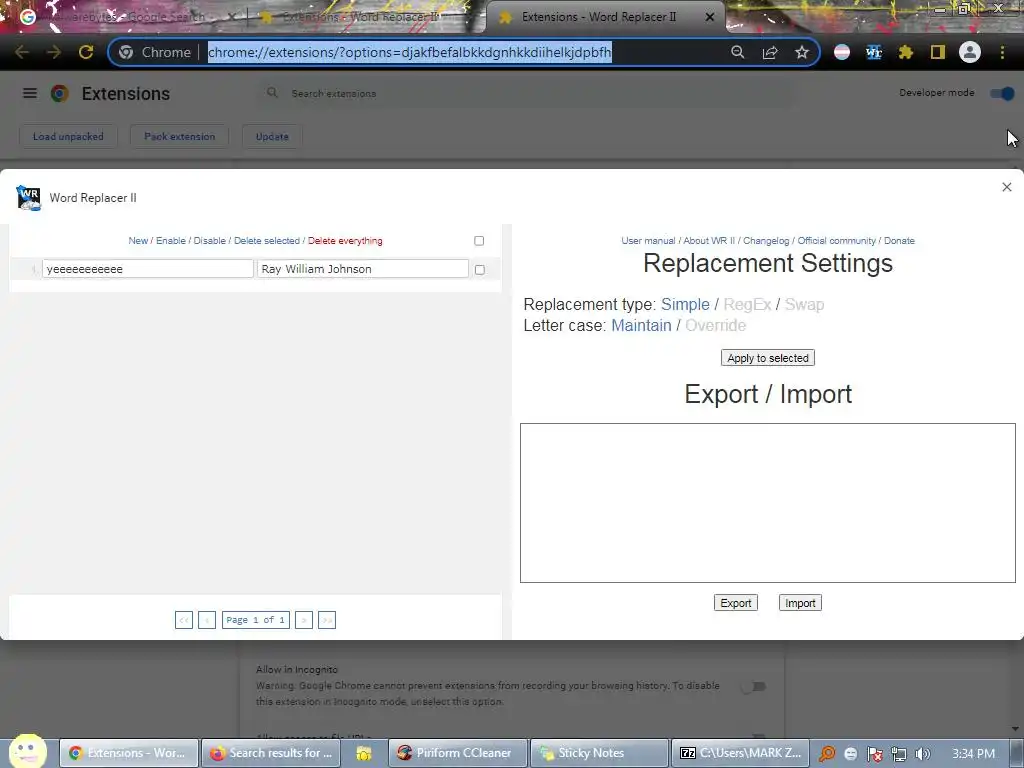Select Simple replacement type
1024x768 pixels.
tap(685, 304)
